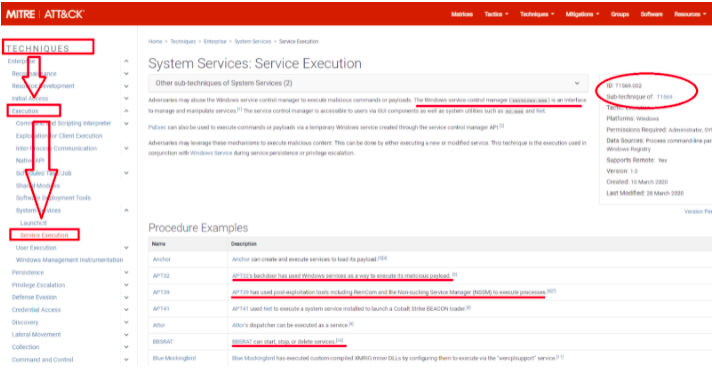The width and height of the screenshot is (712, 376).
Task: Click the Home breadcrumb link
Action: 155,41
